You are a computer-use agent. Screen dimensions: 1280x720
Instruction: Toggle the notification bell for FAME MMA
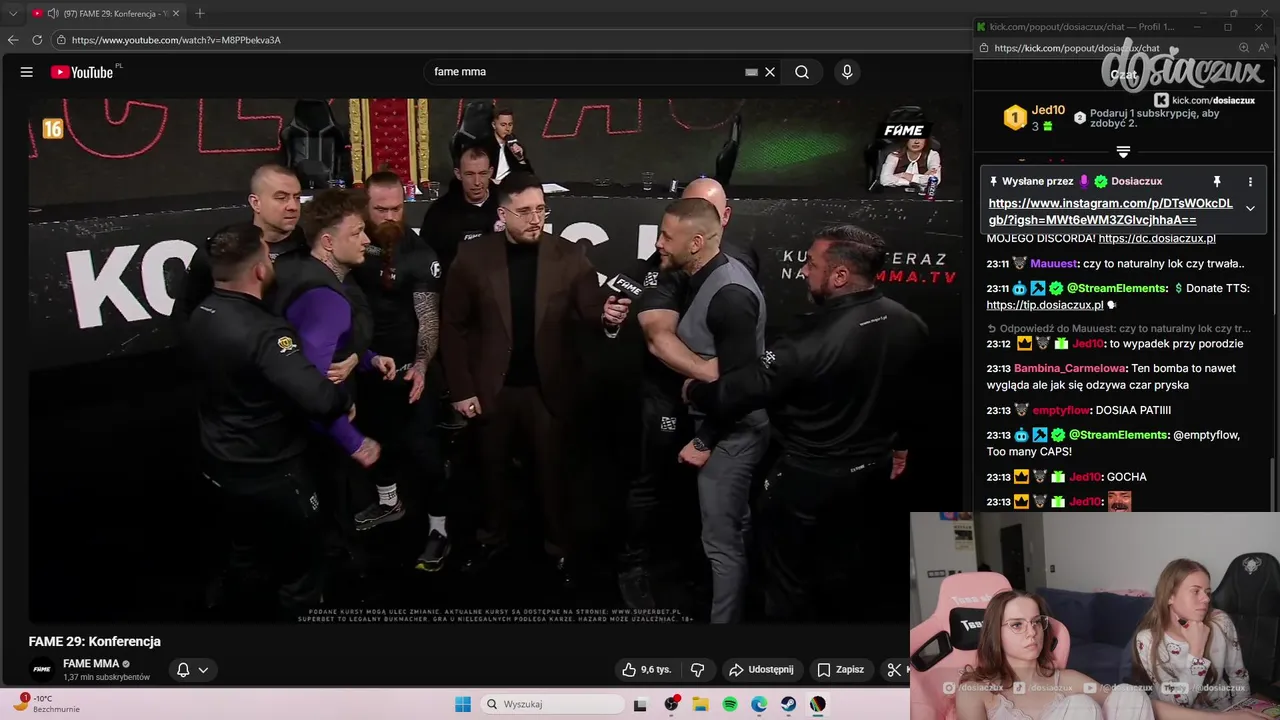pos(183,670)
